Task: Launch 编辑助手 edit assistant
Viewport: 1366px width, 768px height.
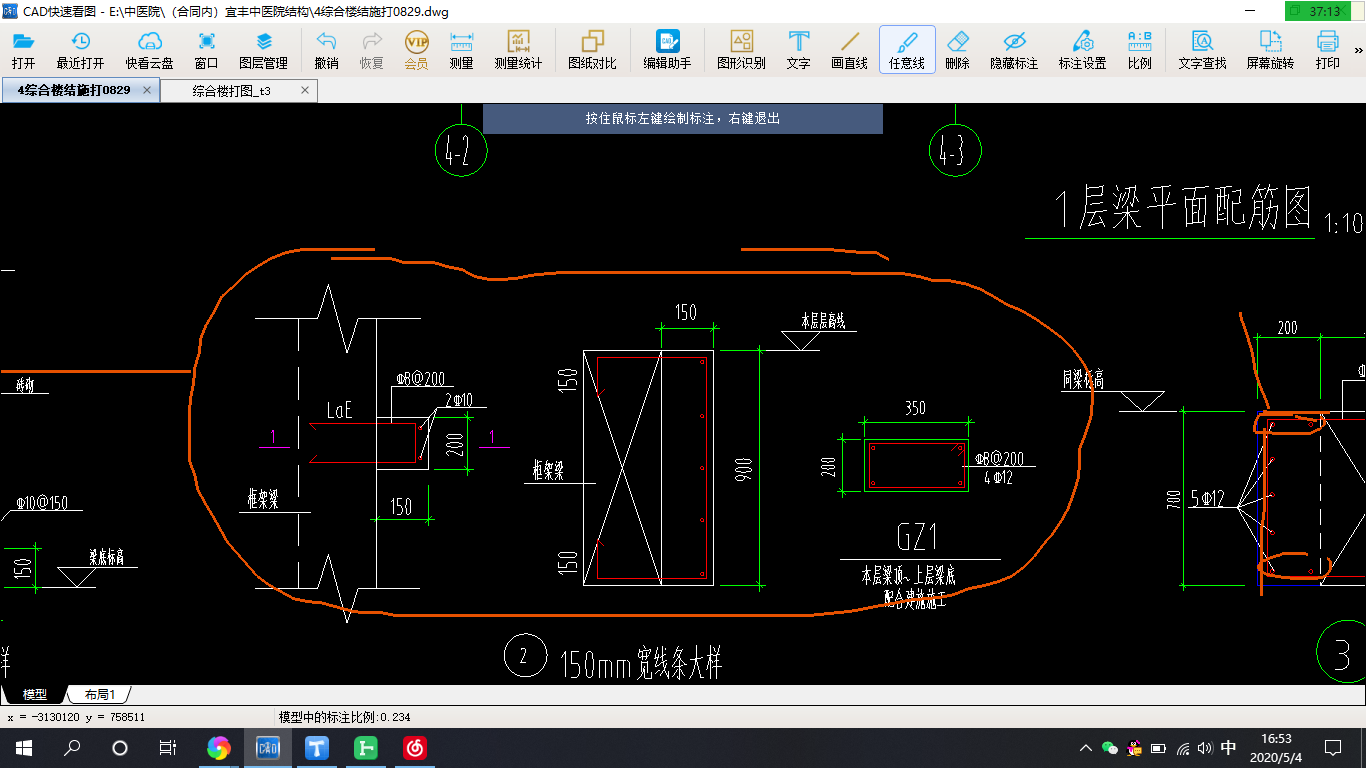Action: pos(667,50)
